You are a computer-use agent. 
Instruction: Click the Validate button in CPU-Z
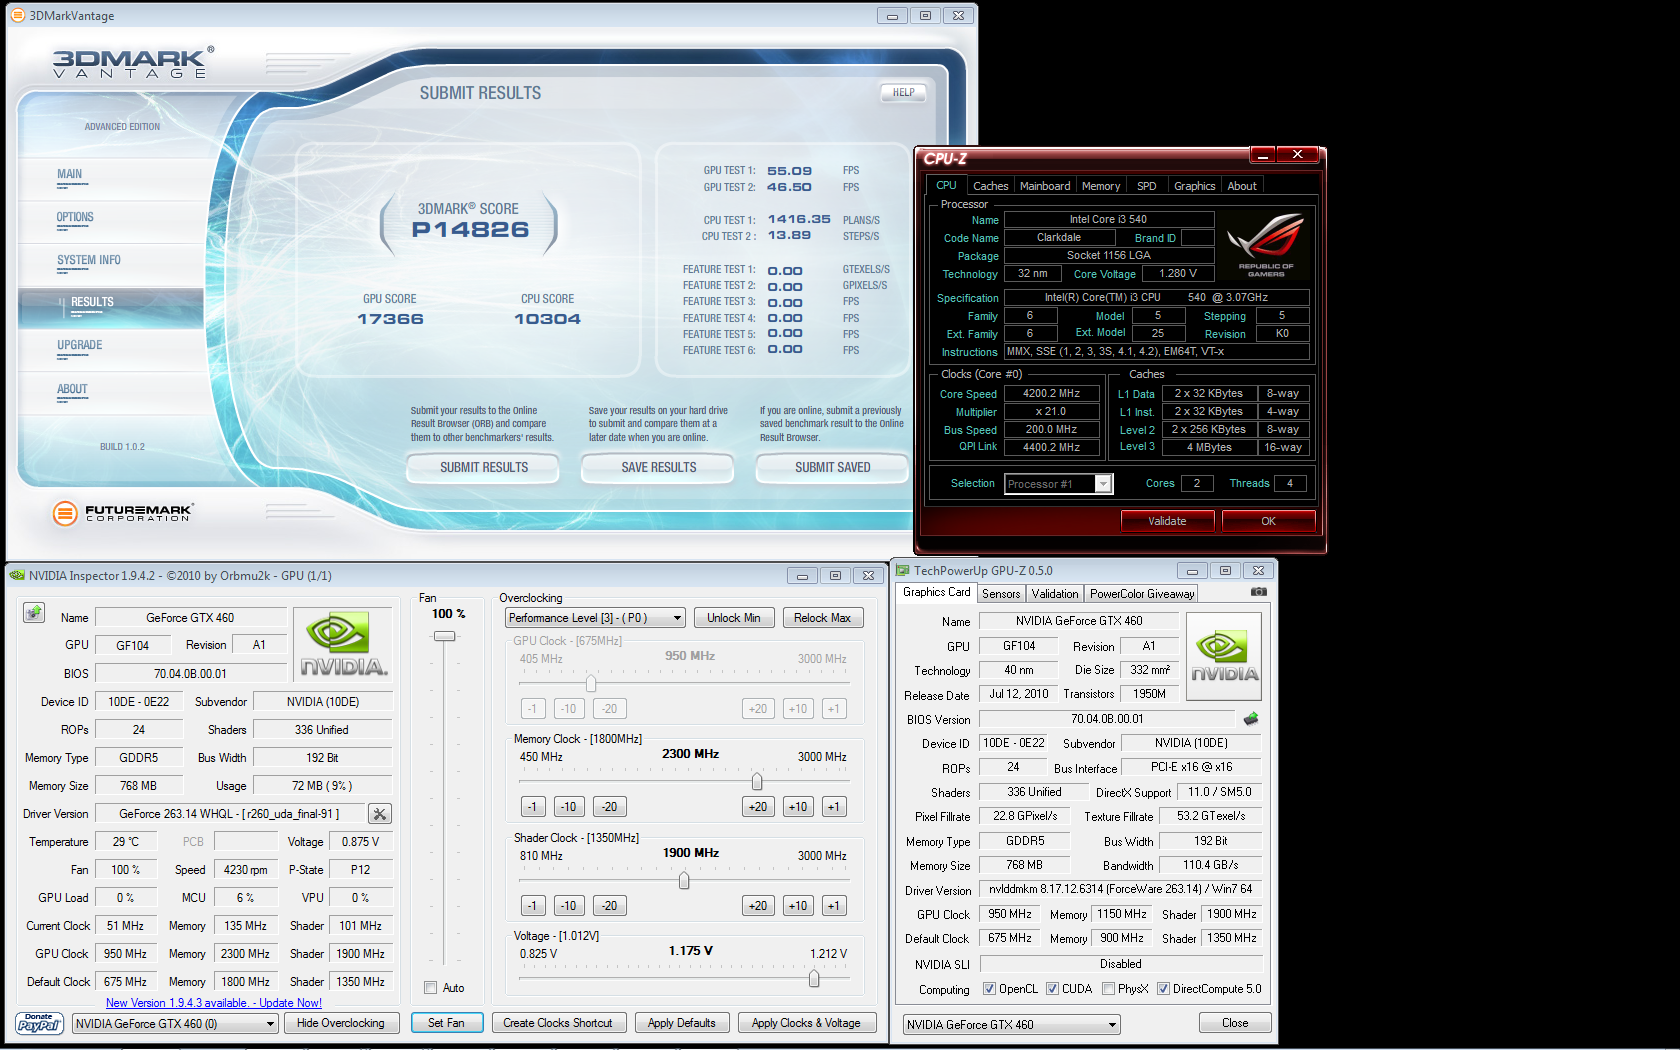click(x=1167, y=521)
